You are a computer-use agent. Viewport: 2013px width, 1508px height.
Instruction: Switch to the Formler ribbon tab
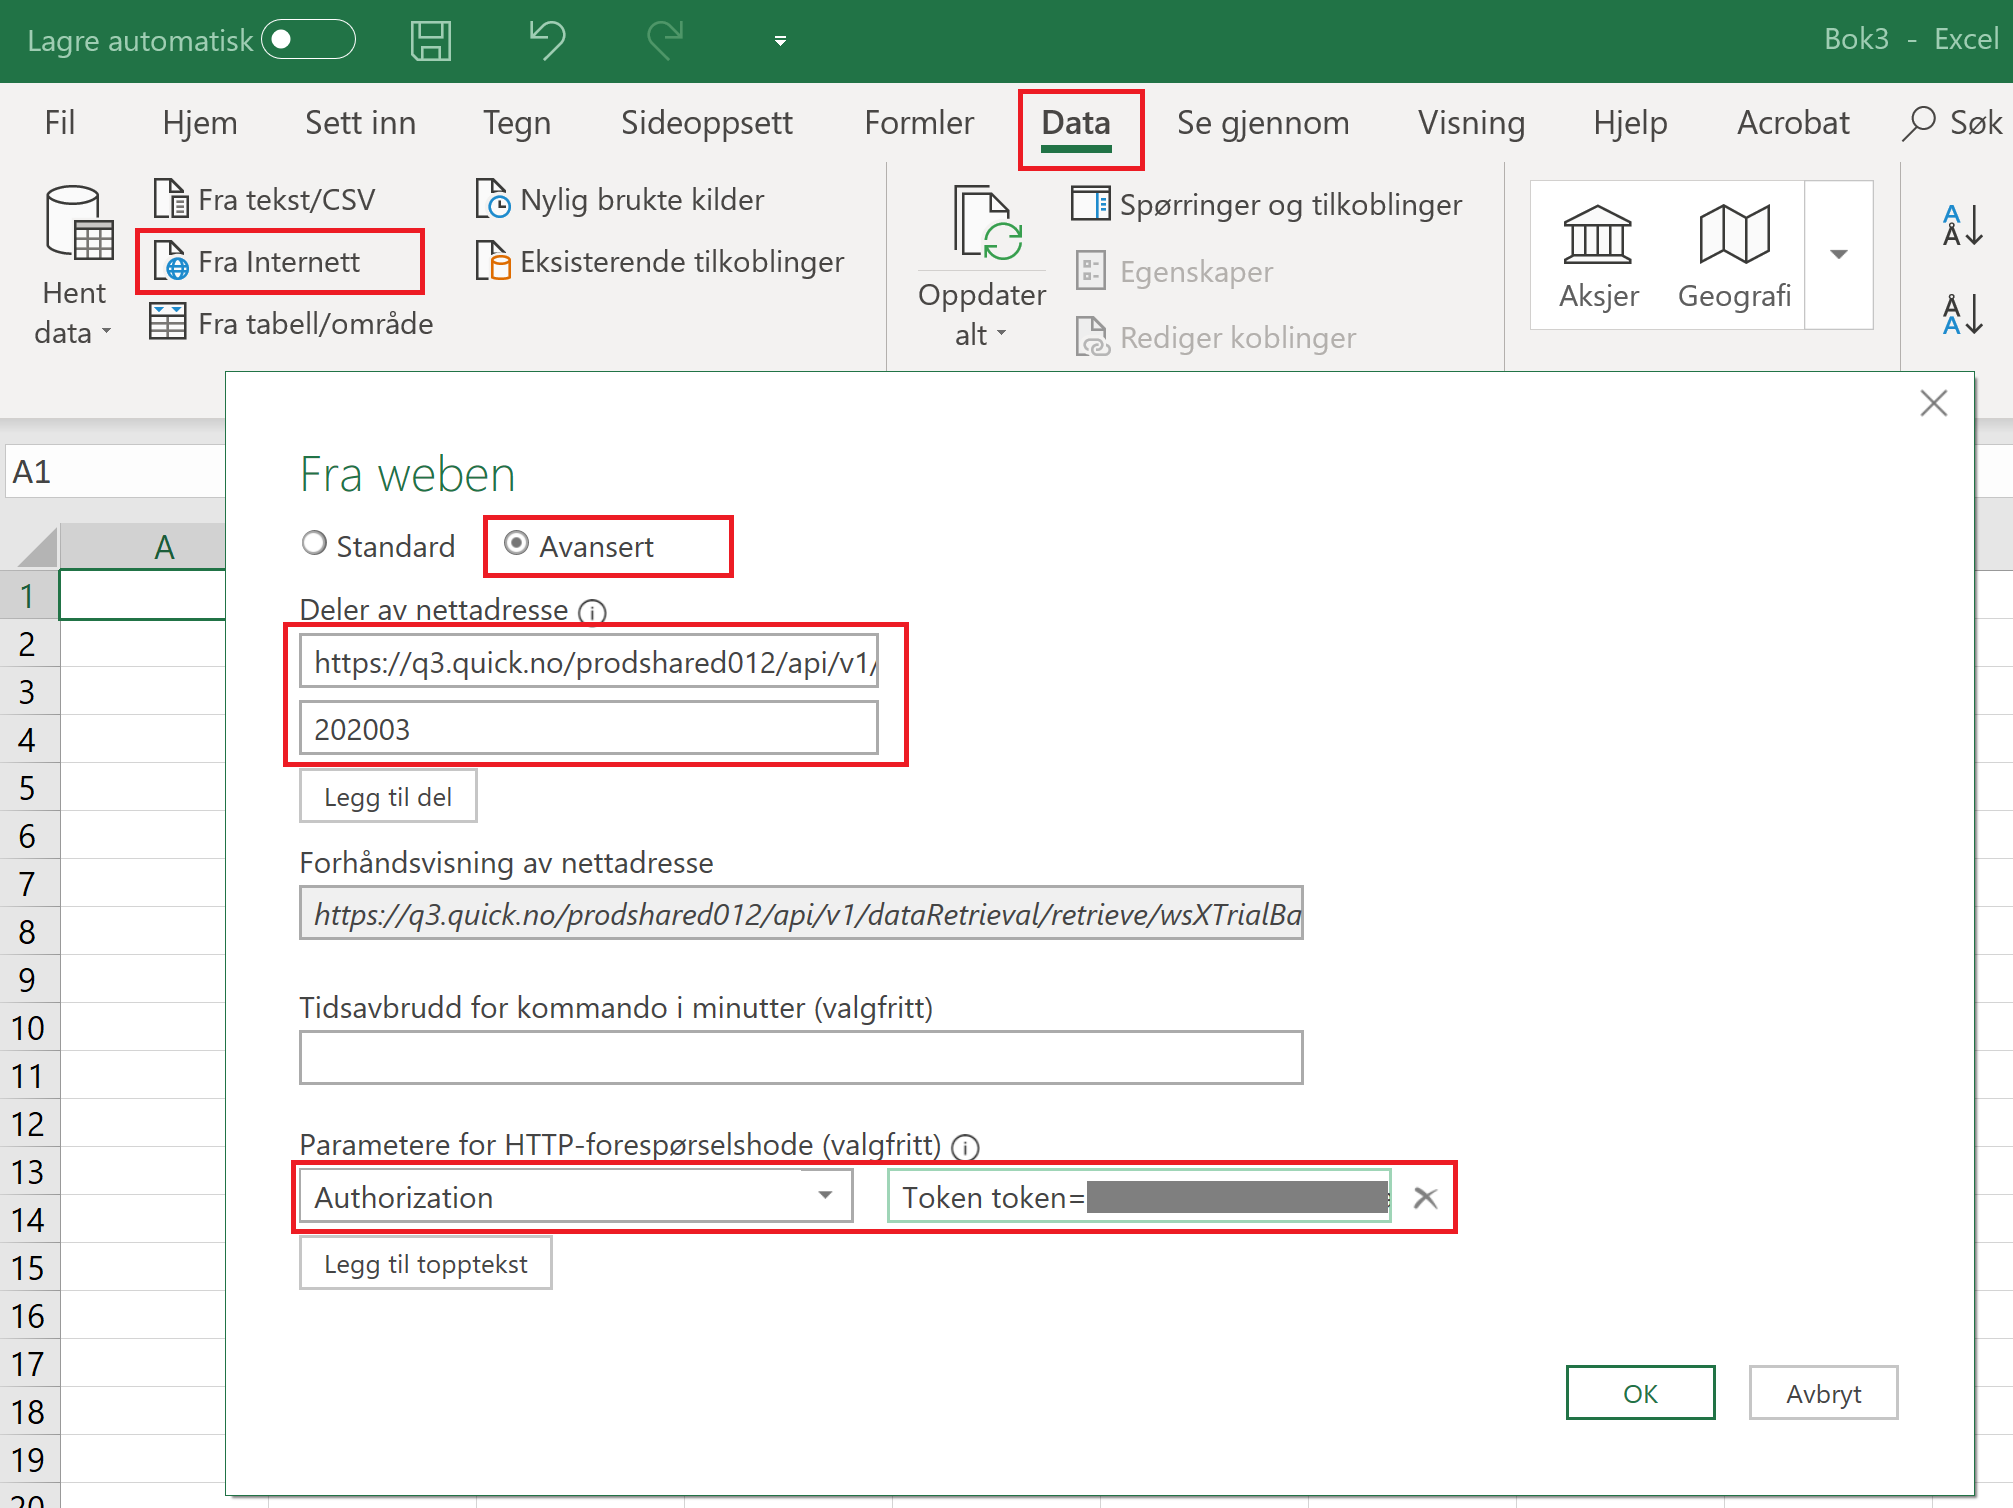pos(918,123)
